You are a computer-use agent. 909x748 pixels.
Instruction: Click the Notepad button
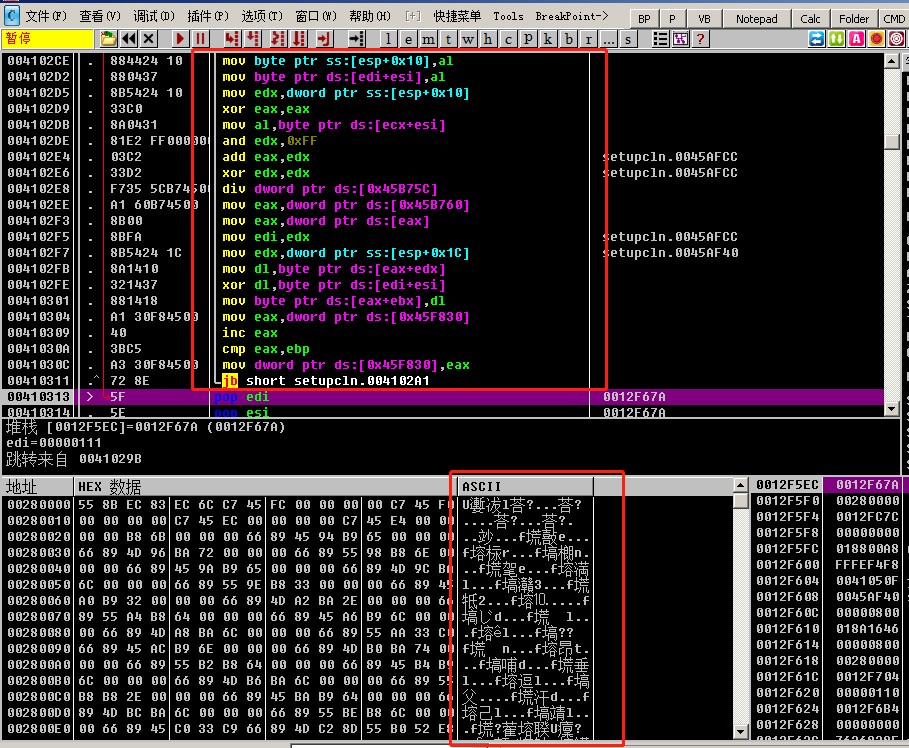click(756, 19)
